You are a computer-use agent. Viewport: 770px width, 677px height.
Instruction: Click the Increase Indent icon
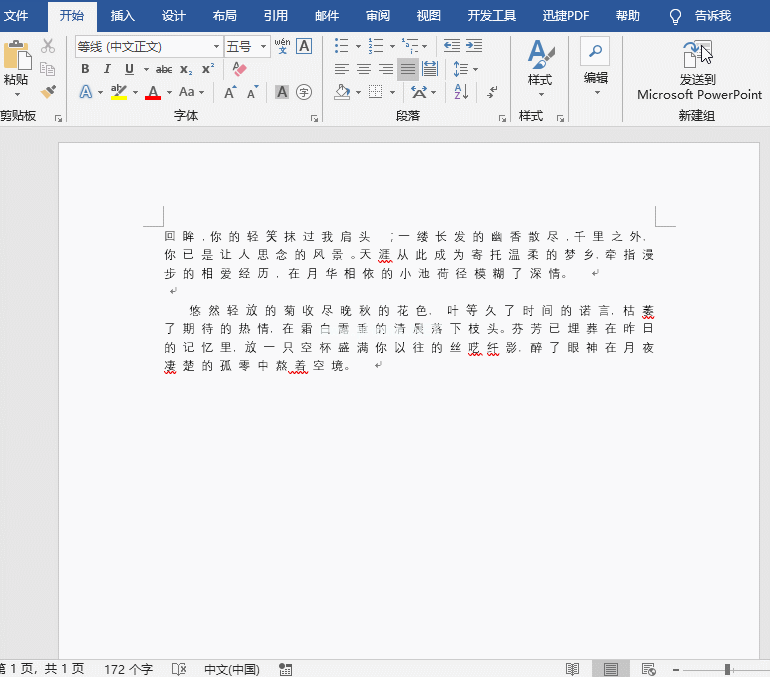[474, 46]
